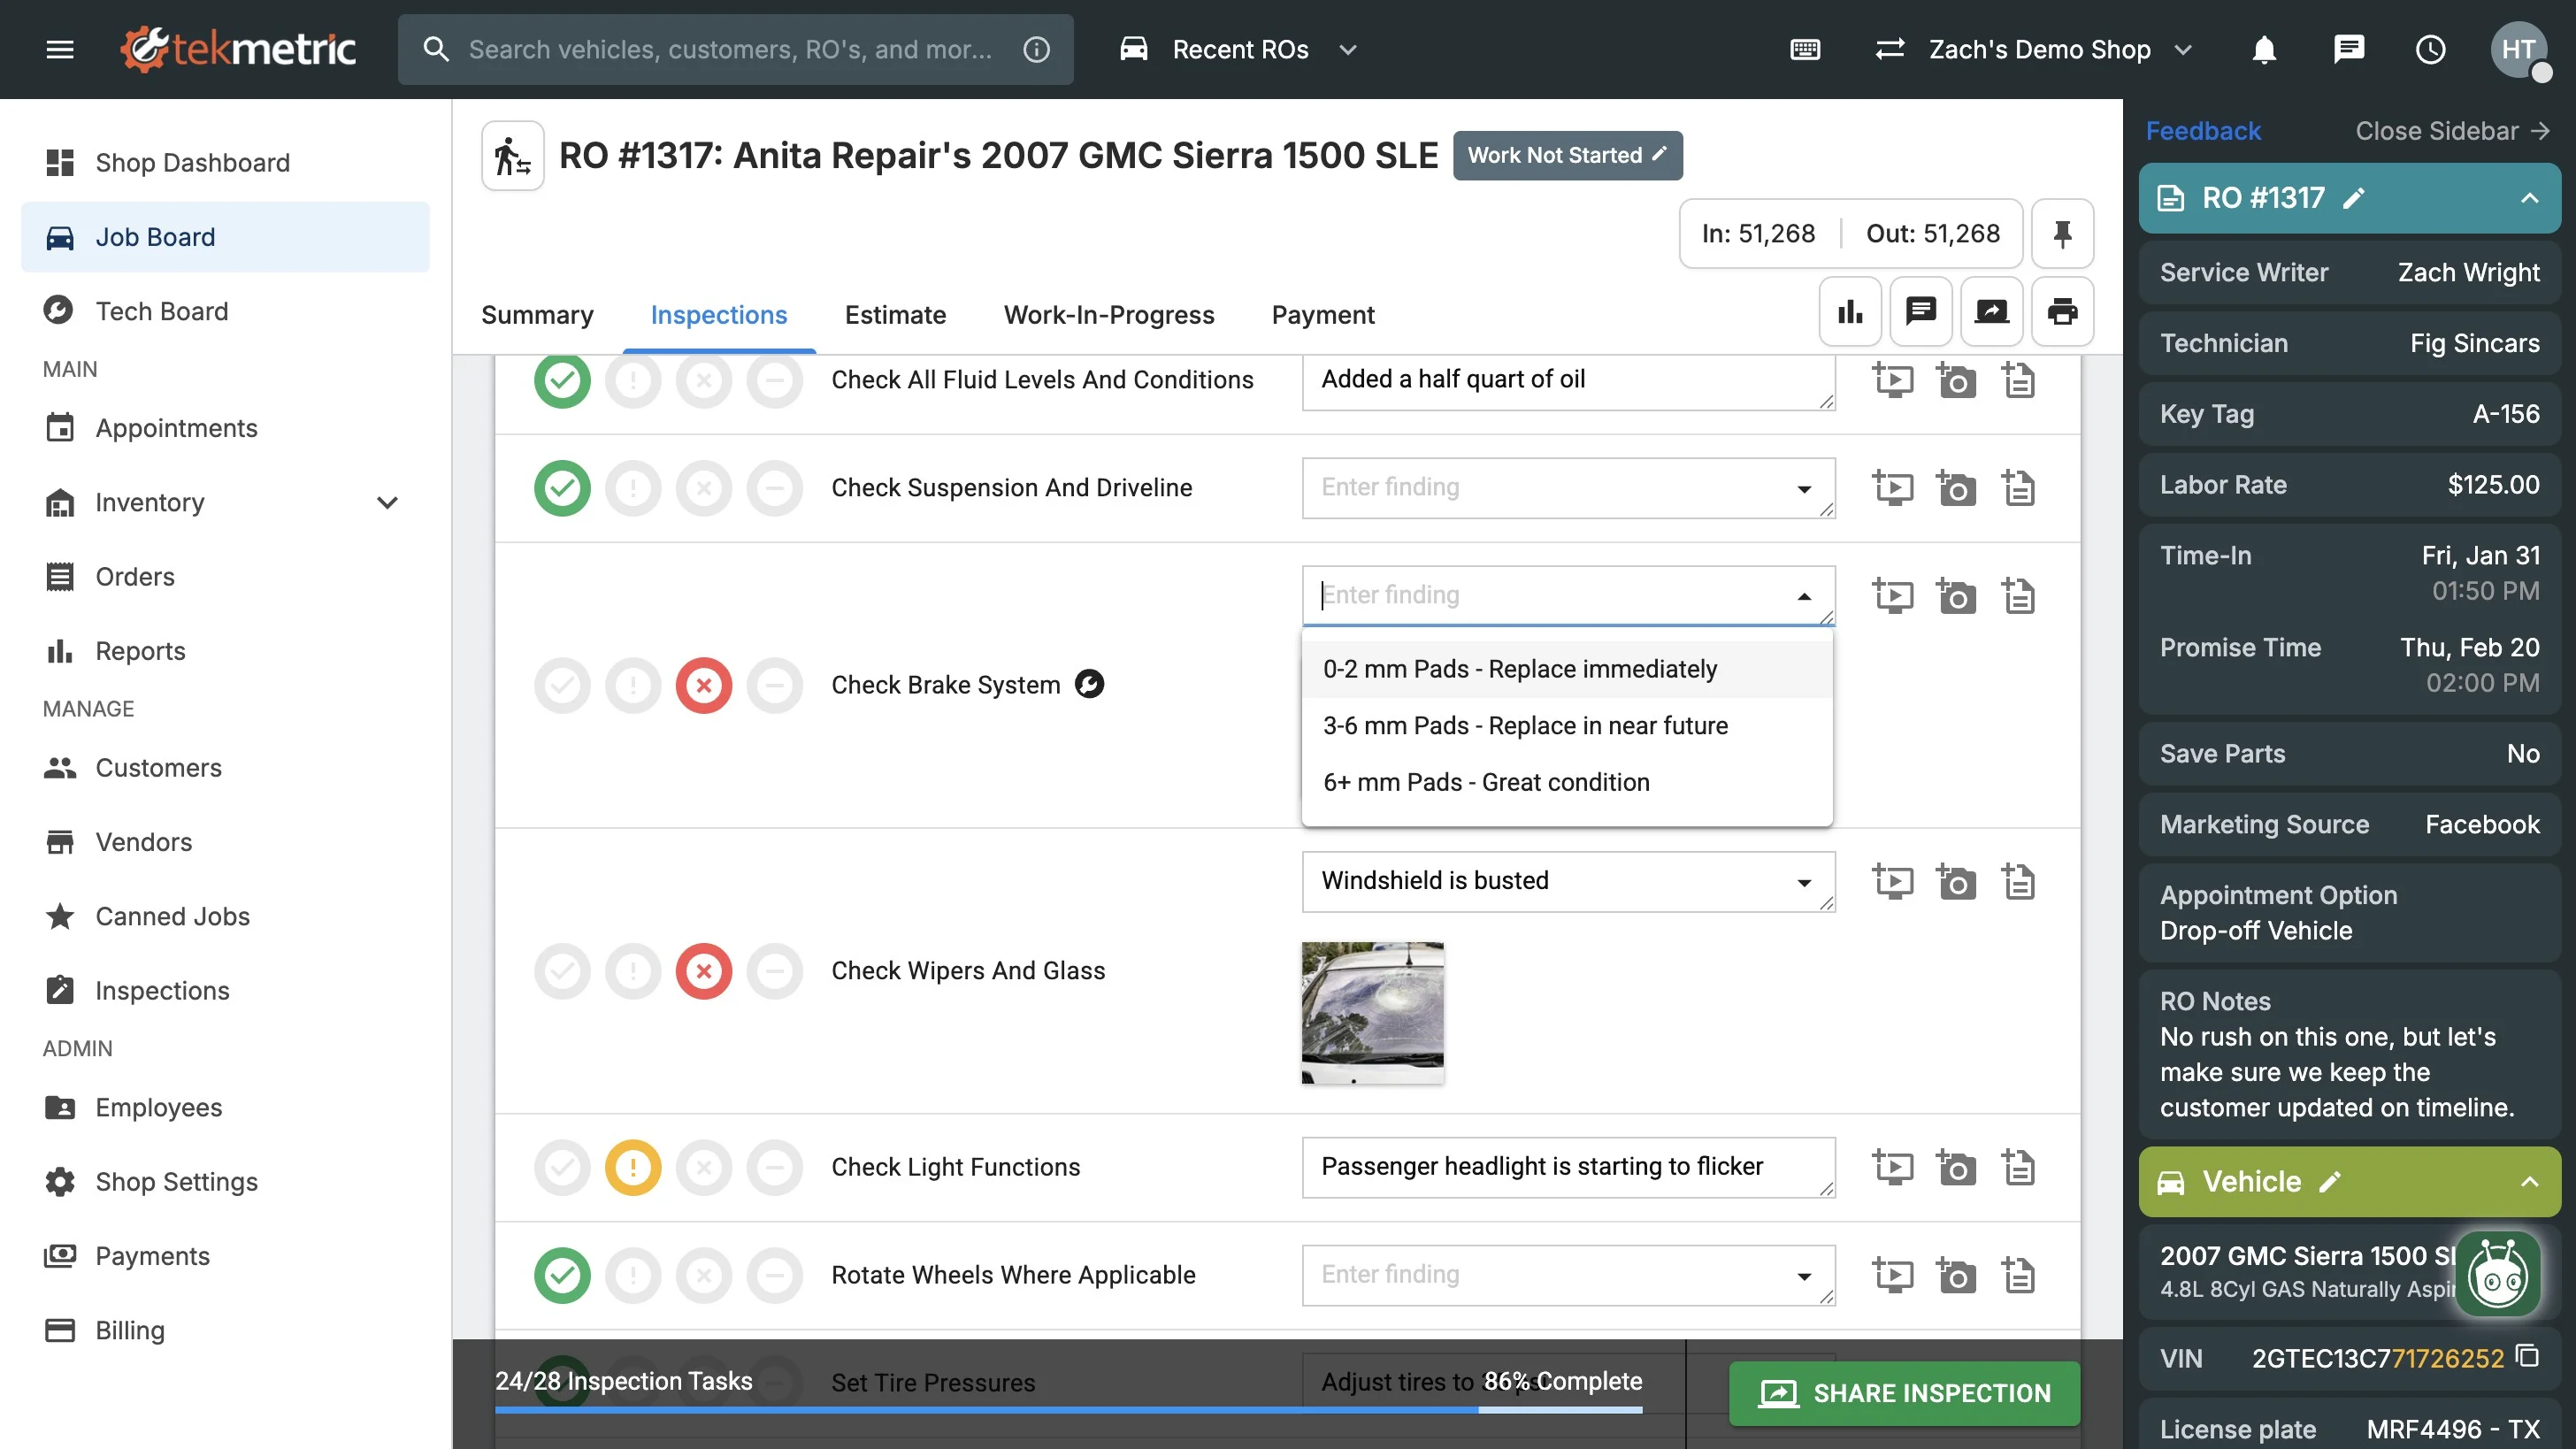Set Check Light Functions to red failed
This screenshot has height=1449, width=2576.
click(x=704, y=1167)
